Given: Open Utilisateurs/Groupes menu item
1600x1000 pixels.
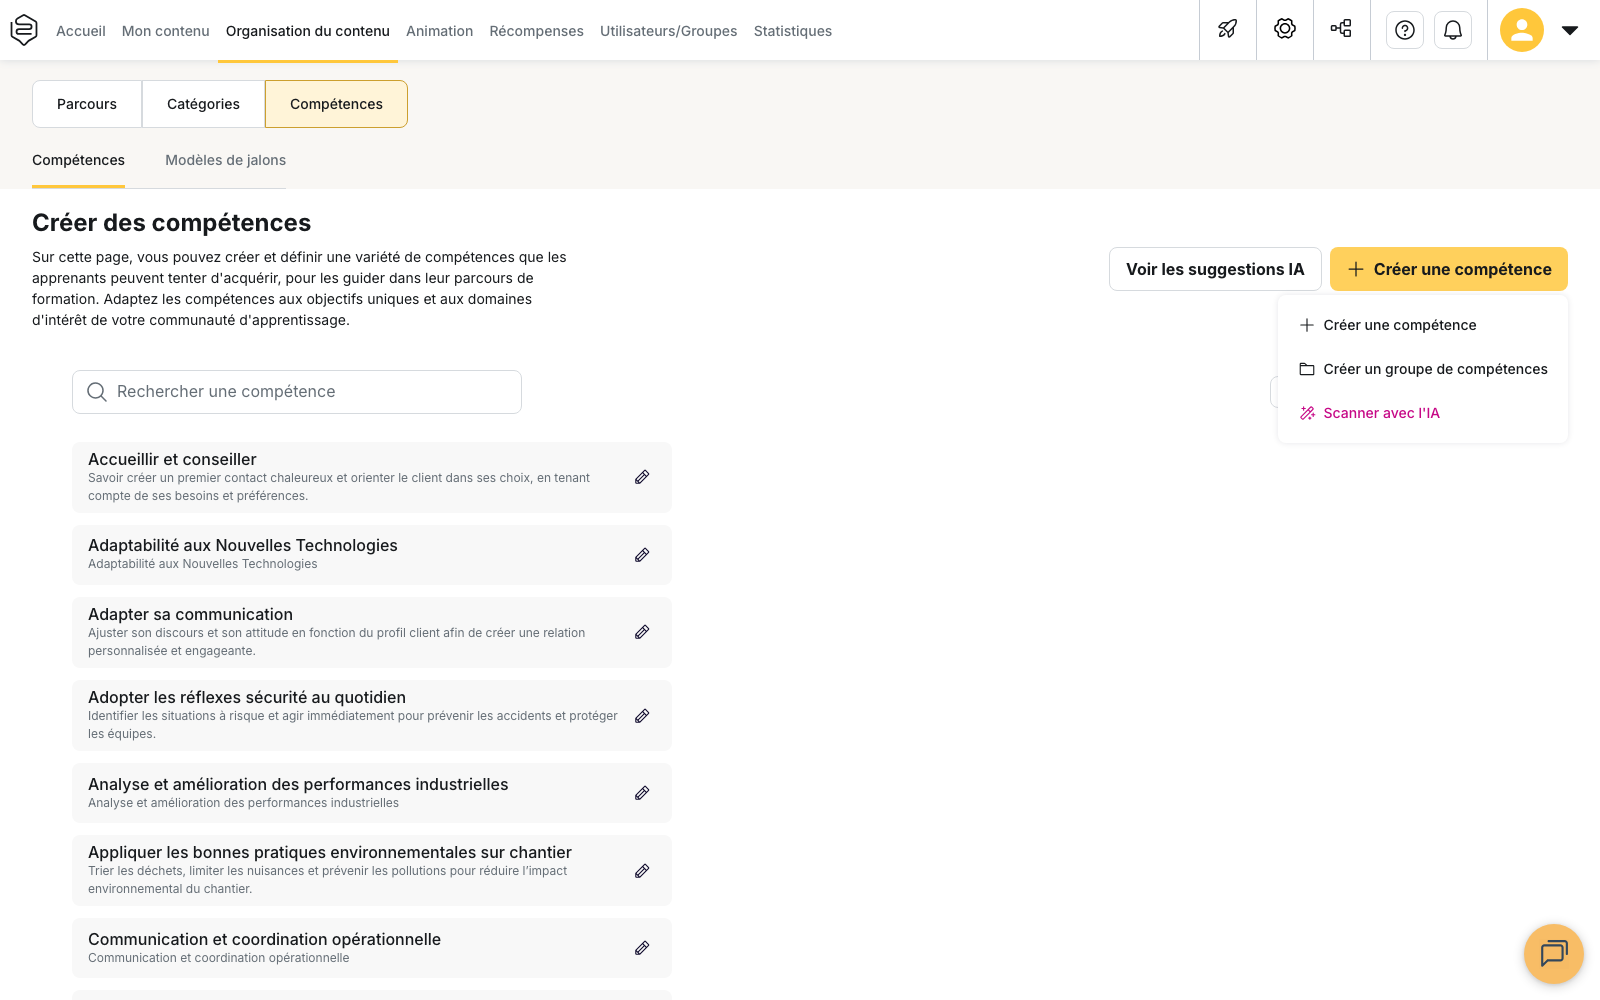Looking at the screenshot, I should (669, 31).
